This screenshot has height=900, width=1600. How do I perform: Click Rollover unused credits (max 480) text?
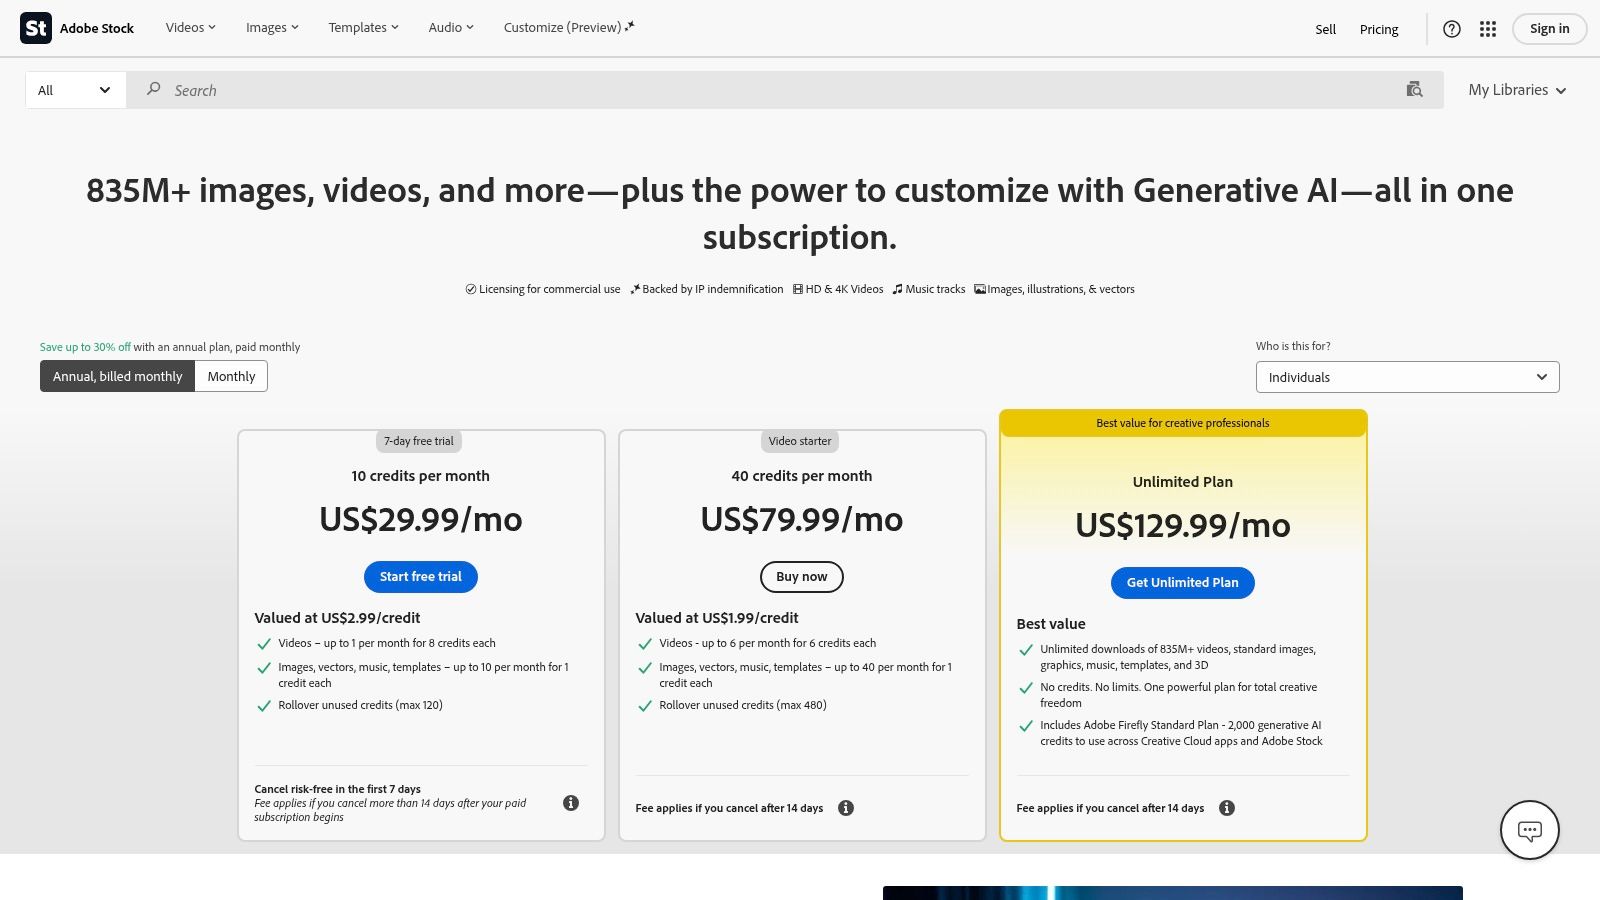pos(743,705)
